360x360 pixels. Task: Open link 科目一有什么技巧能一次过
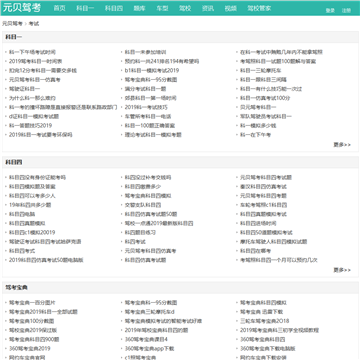[271, 89]
